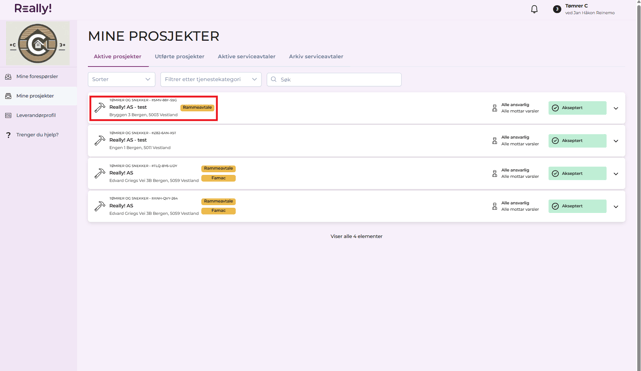This screenshot has height=371, width=641.
Task: Click the Viser alle 4 elementer text
Action: pos(356,236)
